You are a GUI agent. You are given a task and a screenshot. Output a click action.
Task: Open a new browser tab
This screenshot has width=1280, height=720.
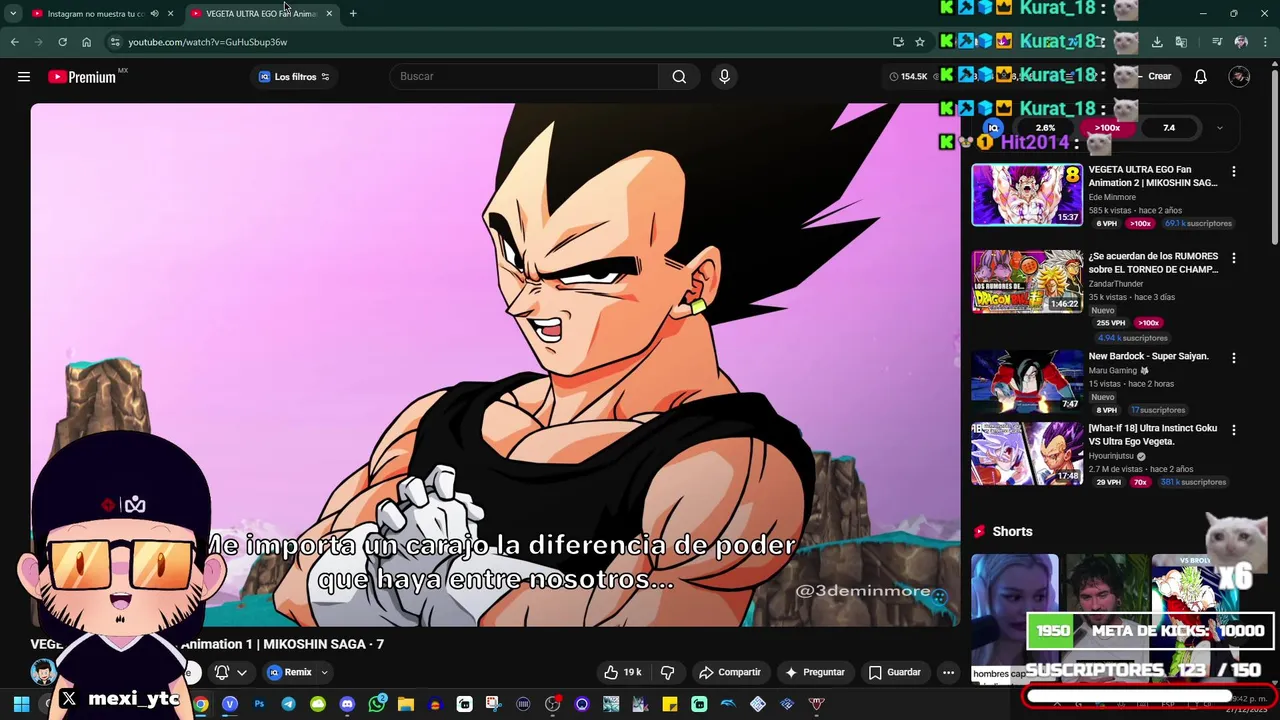click(x=353, y=14)
